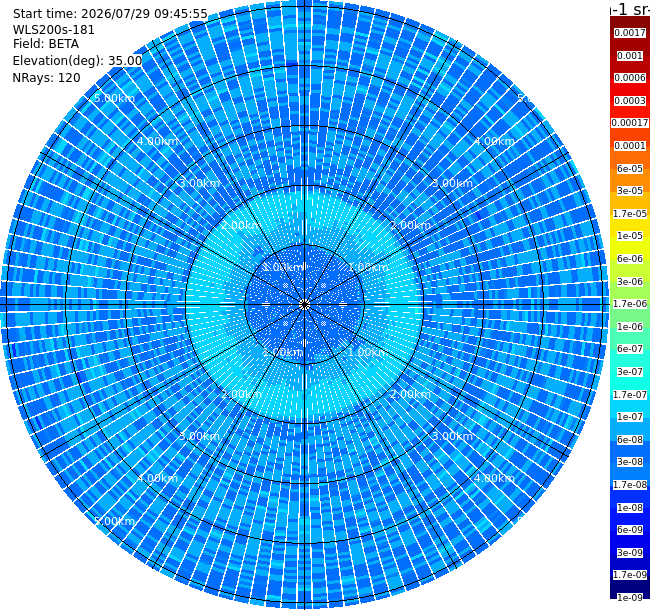Click the Field: BETA label
The width and height of the screenshot is (650, 610).
46,44
